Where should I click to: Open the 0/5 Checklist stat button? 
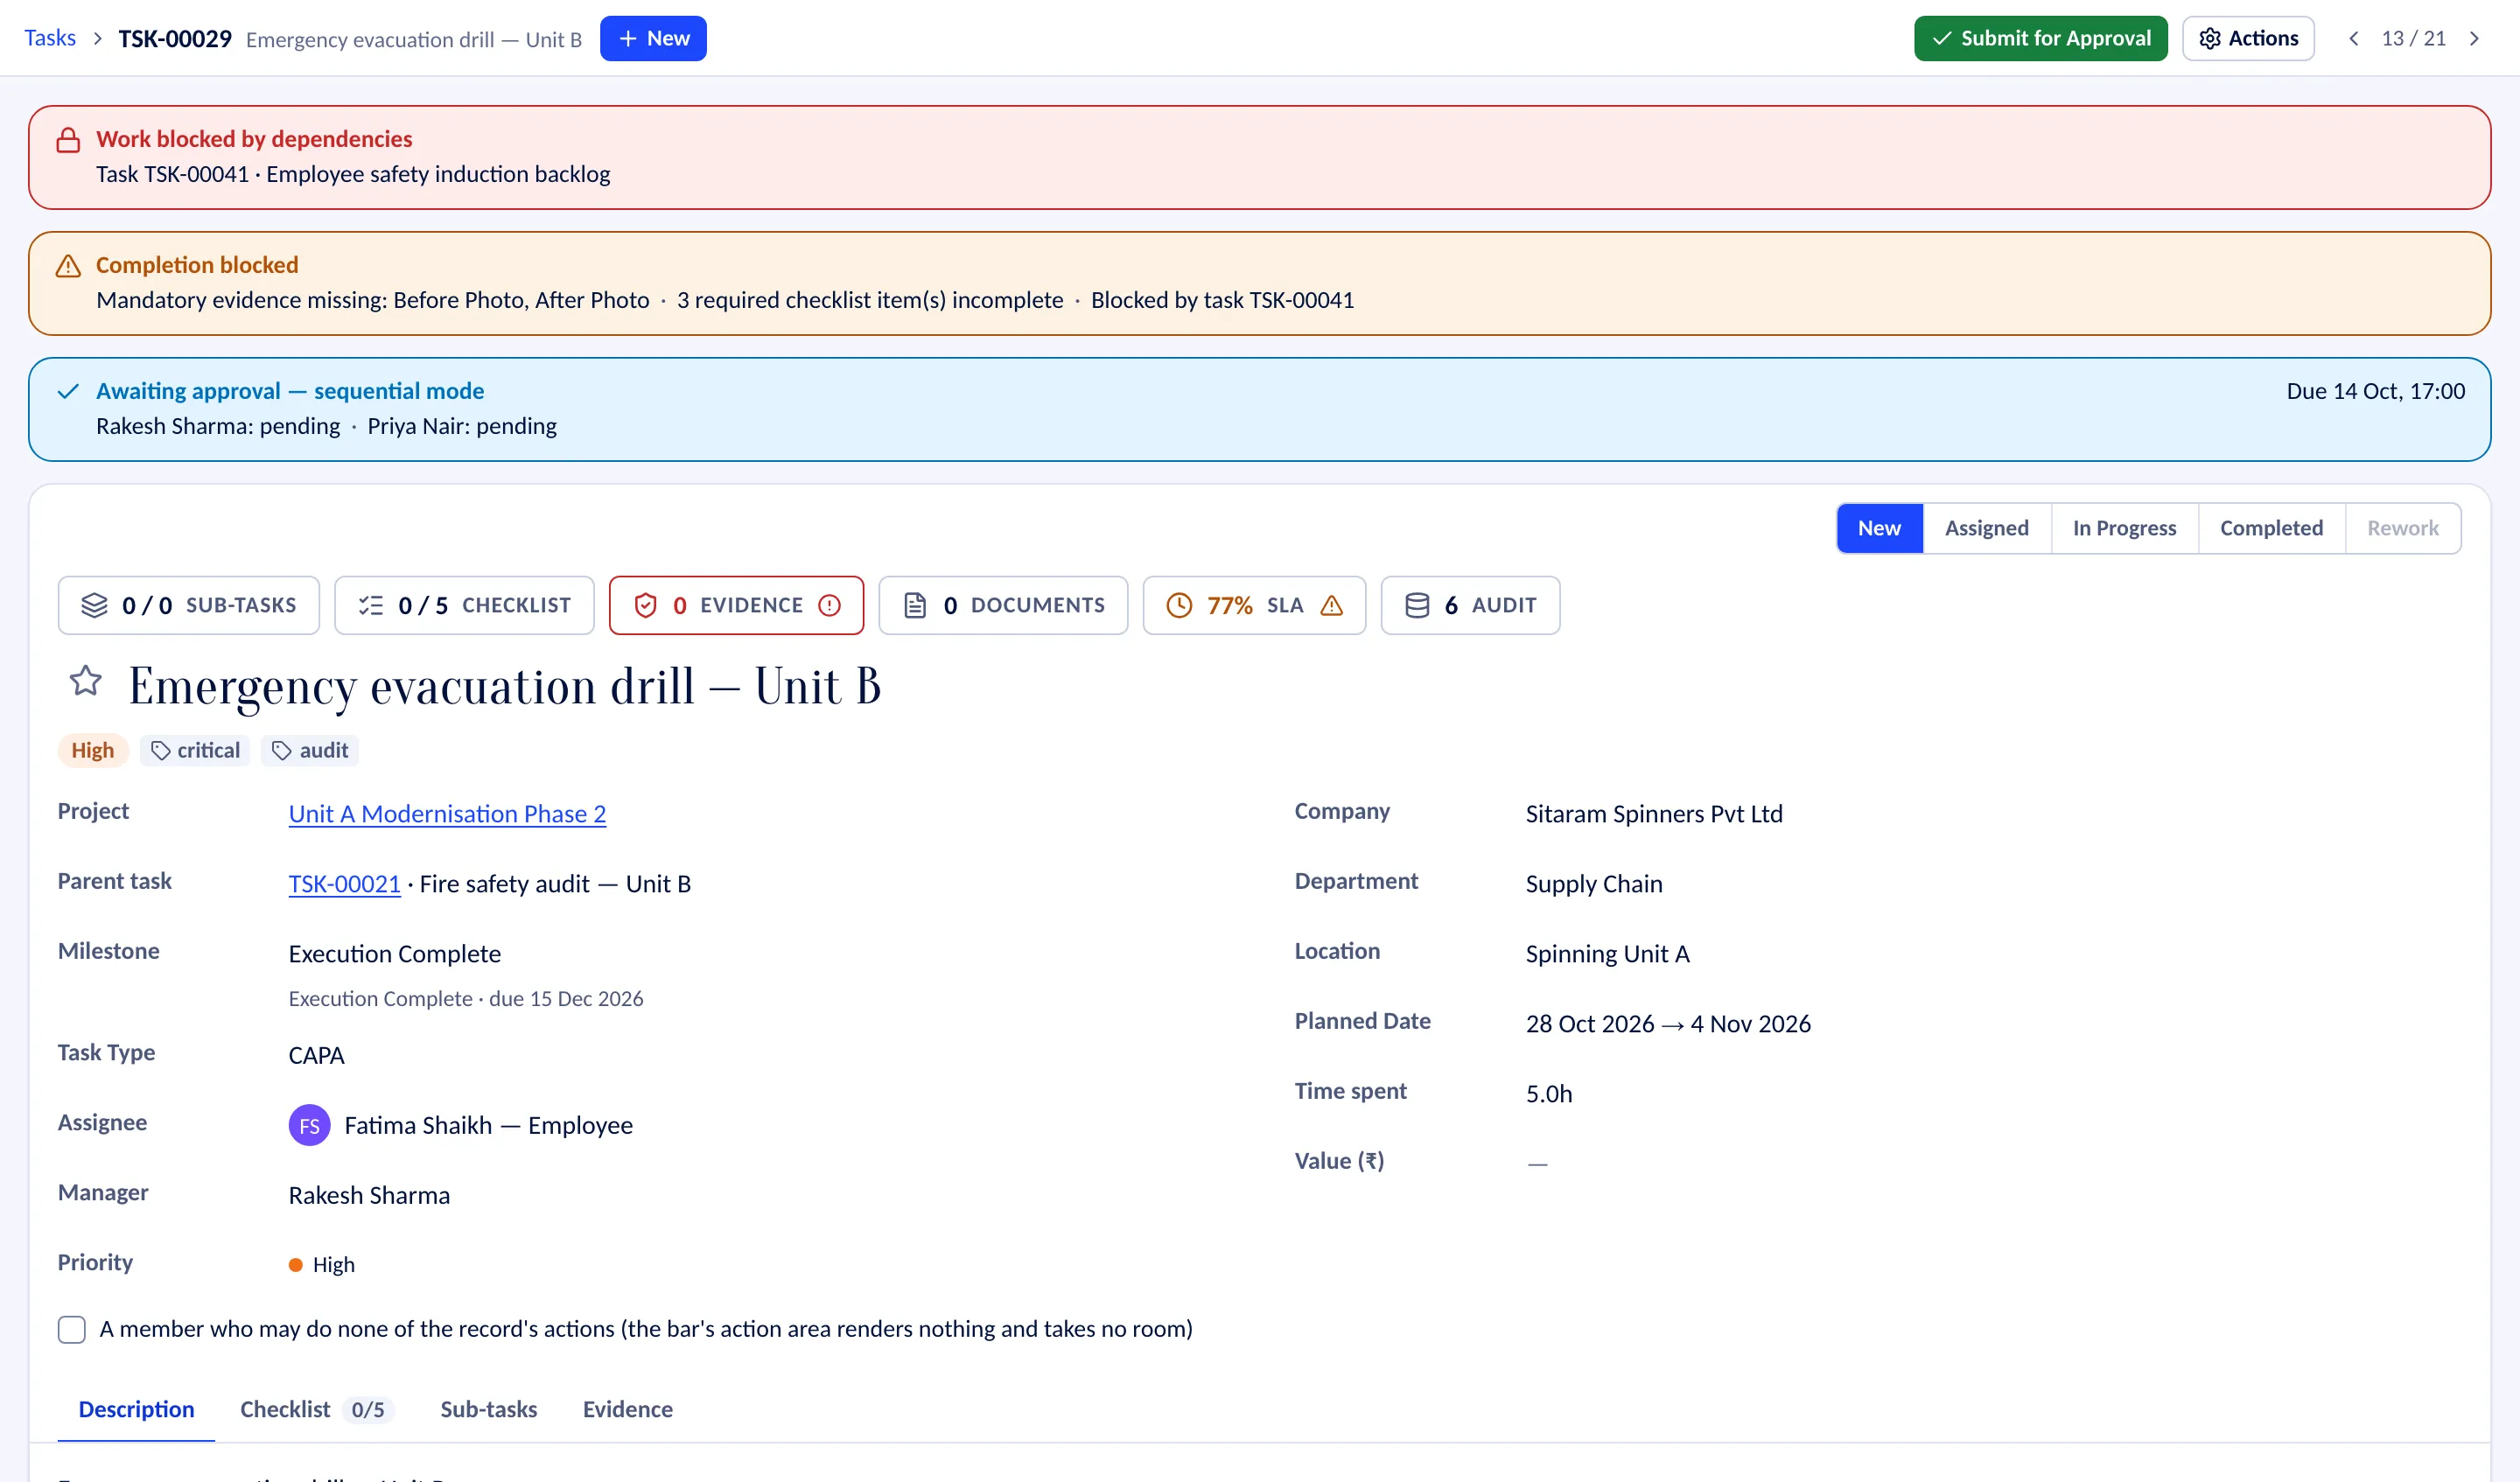464,605
